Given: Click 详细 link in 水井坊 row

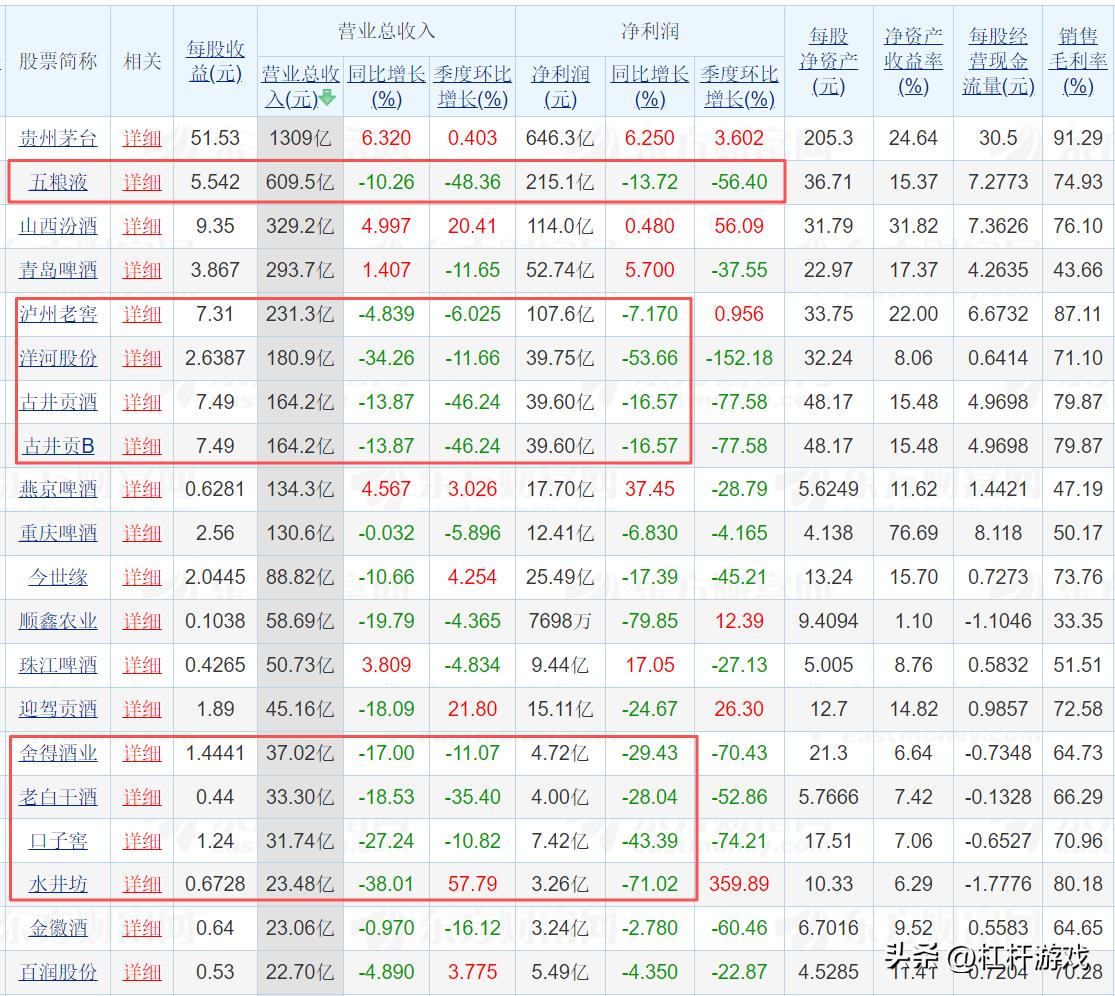Looking at the screenshot, I should (x=142, y=884).
